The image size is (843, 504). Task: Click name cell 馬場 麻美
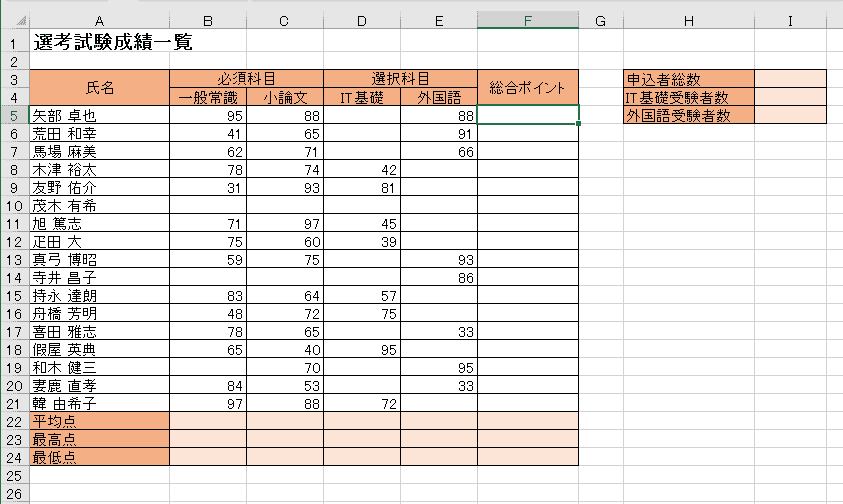click(99, 151)
